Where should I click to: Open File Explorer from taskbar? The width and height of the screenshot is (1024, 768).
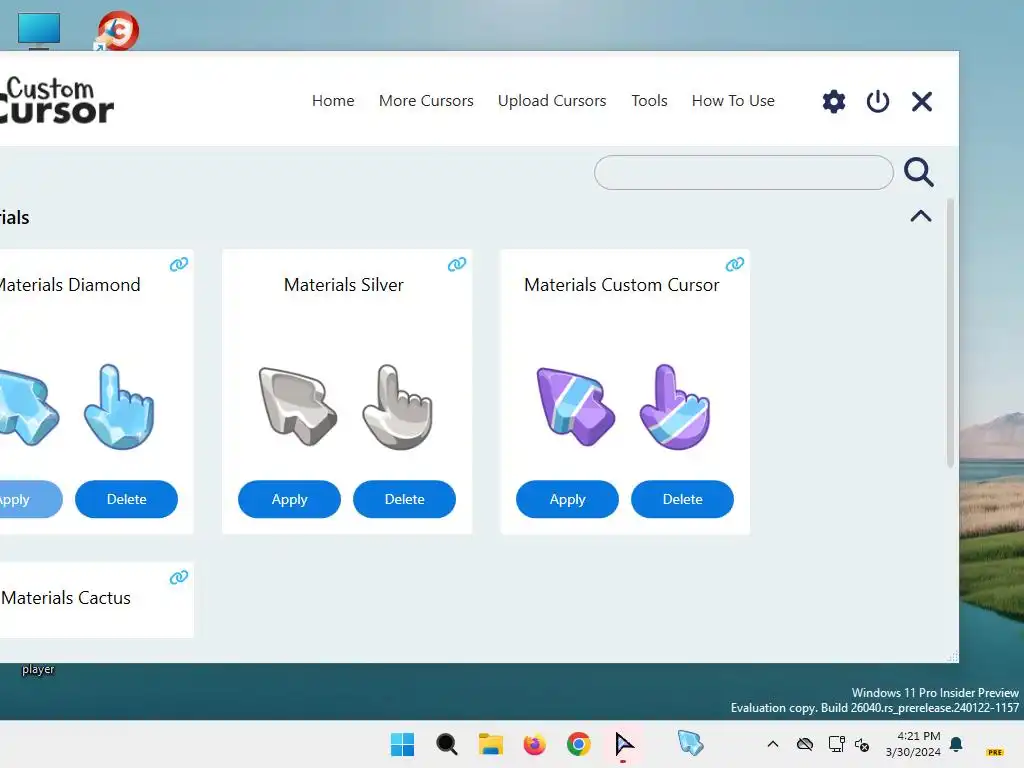490,744
